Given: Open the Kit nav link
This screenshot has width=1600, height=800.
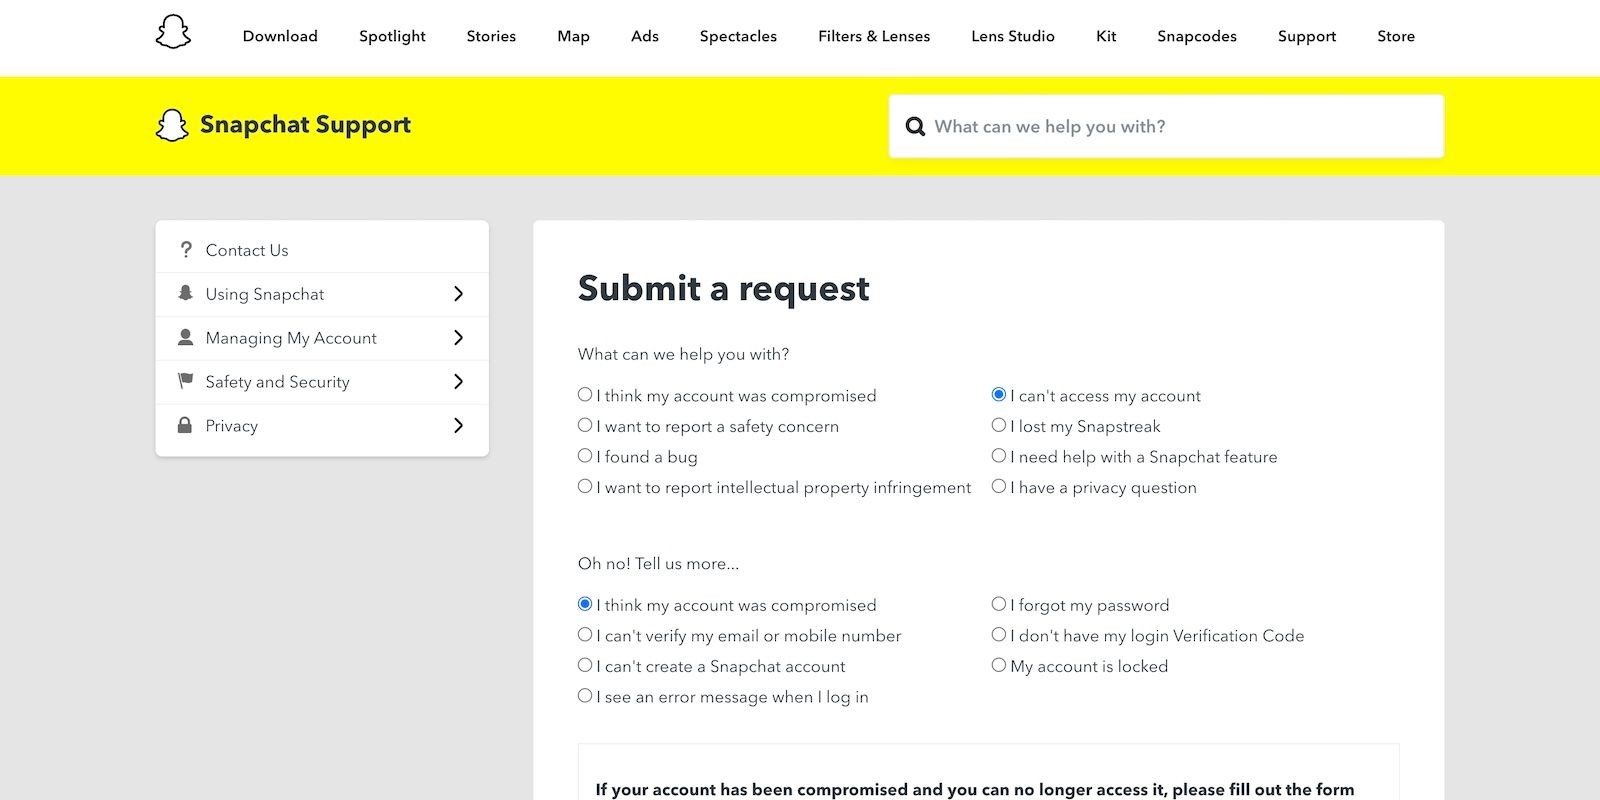Looking at the screenshot, I should pos(1106,36).
